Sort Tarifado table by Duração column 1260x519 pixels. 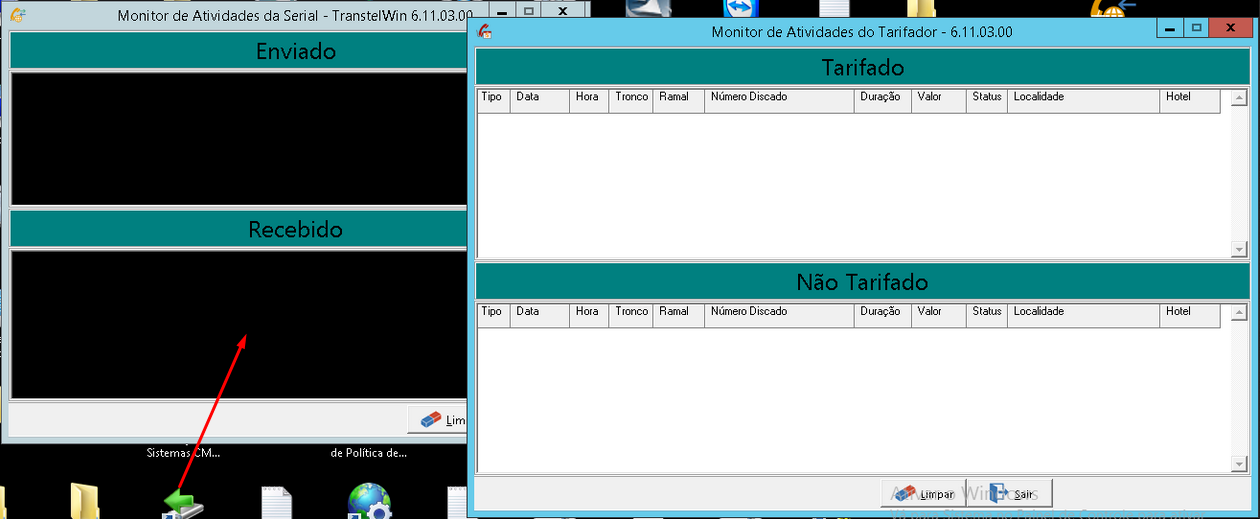883,101
